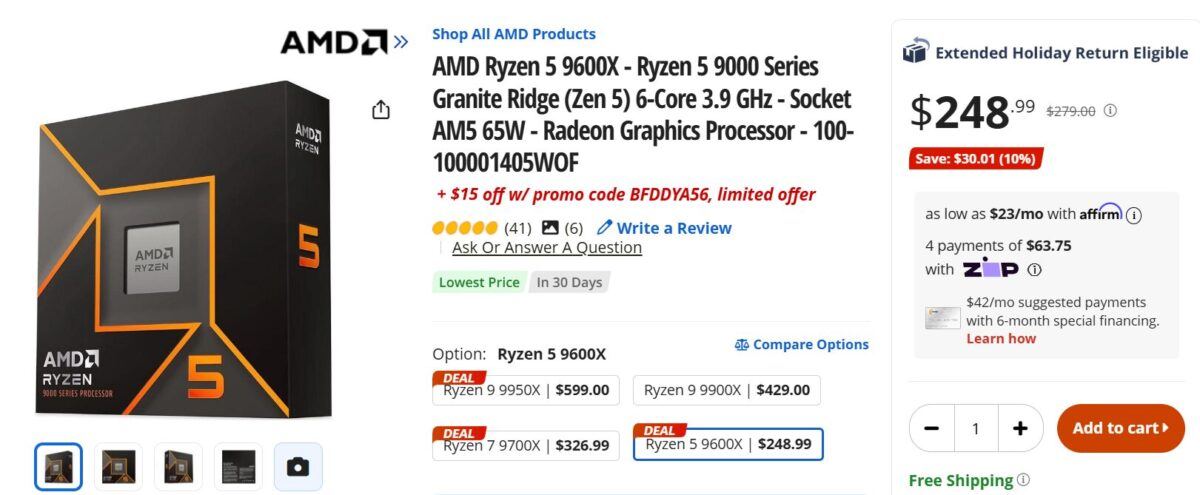Click the share icon beside product image
The width and height of the screenshot is (1200, 495).
[381, 110]
